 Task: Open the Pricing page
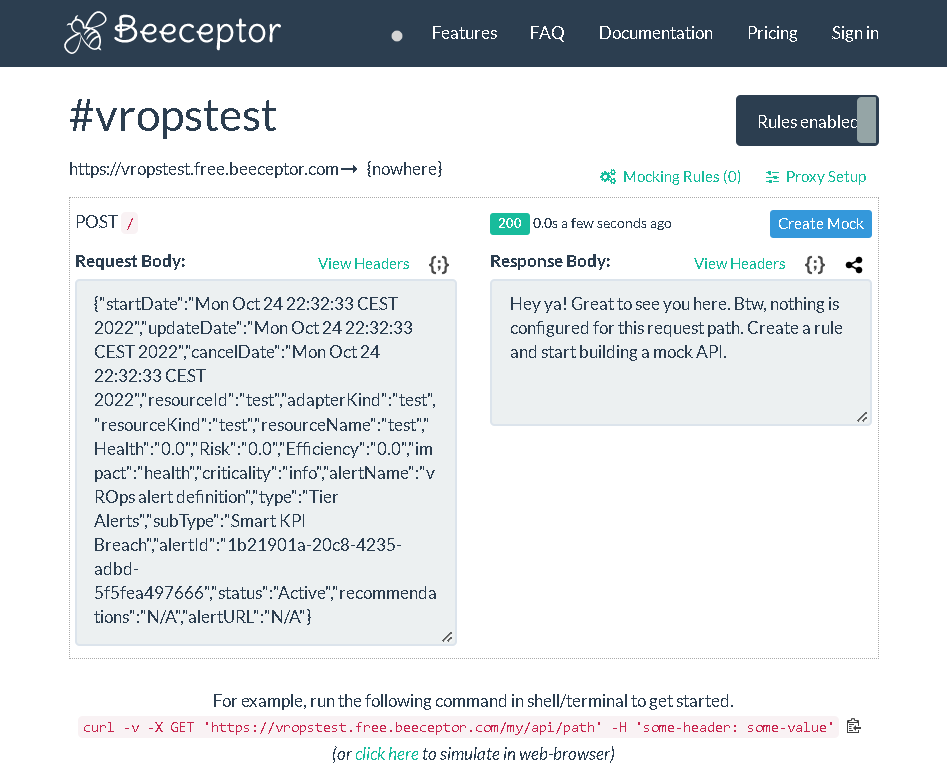point(772,33)
